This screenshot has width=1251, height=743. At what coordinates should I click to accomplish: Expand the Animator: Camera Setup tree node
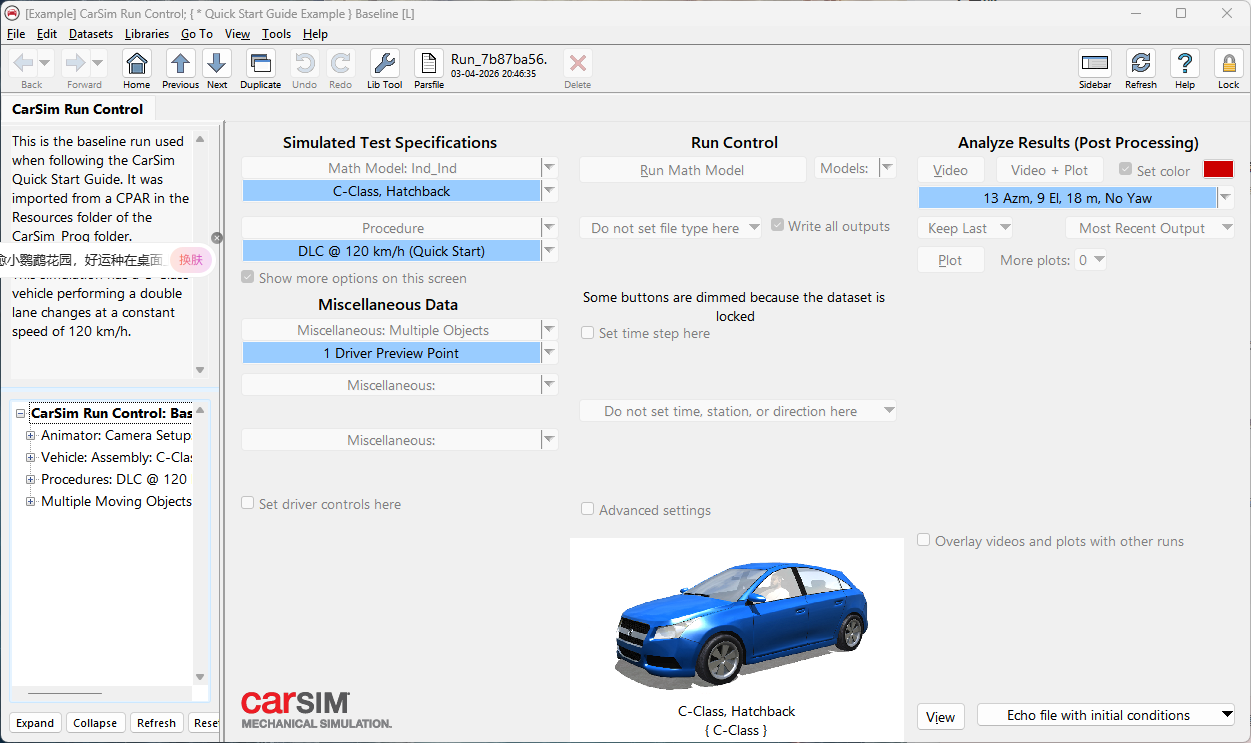[30, 435]
